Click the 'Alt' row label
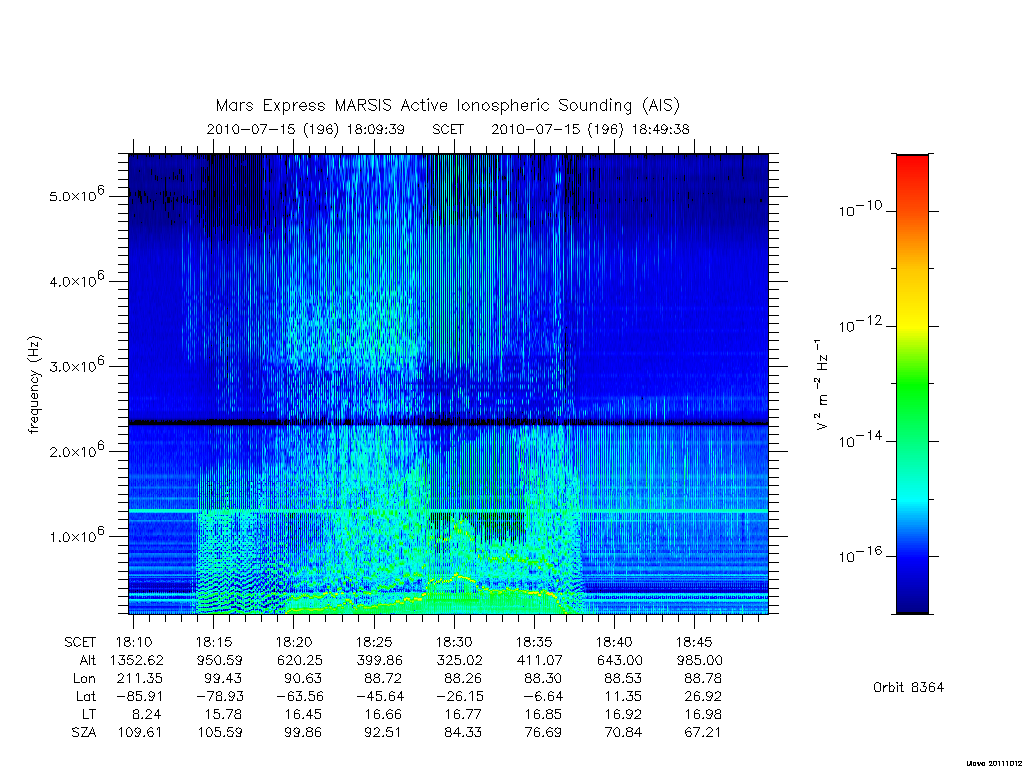The image size is (1024, 768). click(88, 660)
